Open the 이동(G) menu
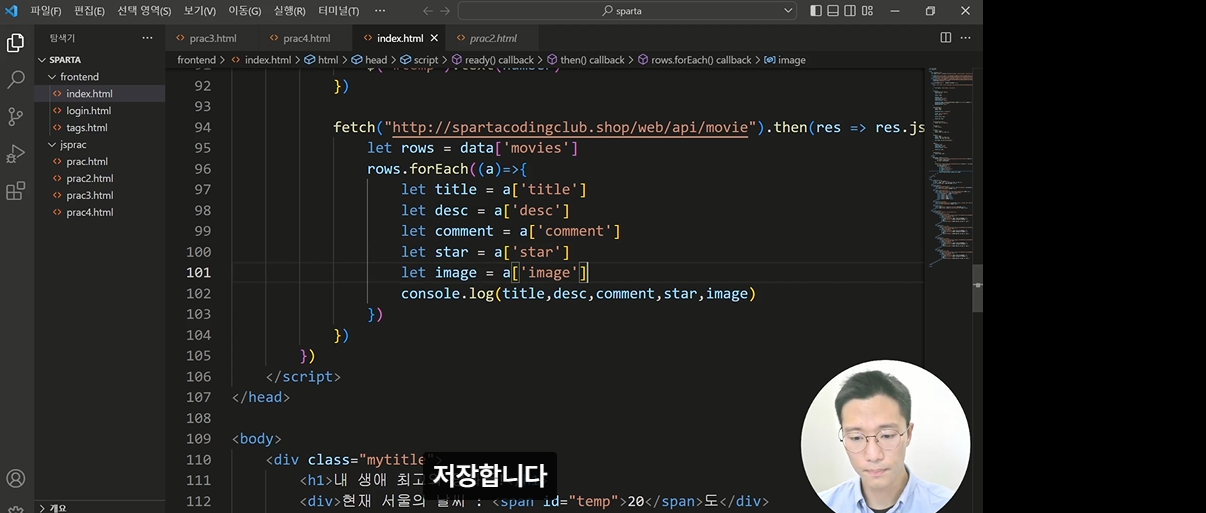The height and width of the screenshot is (513, 1206). point(245,11)
